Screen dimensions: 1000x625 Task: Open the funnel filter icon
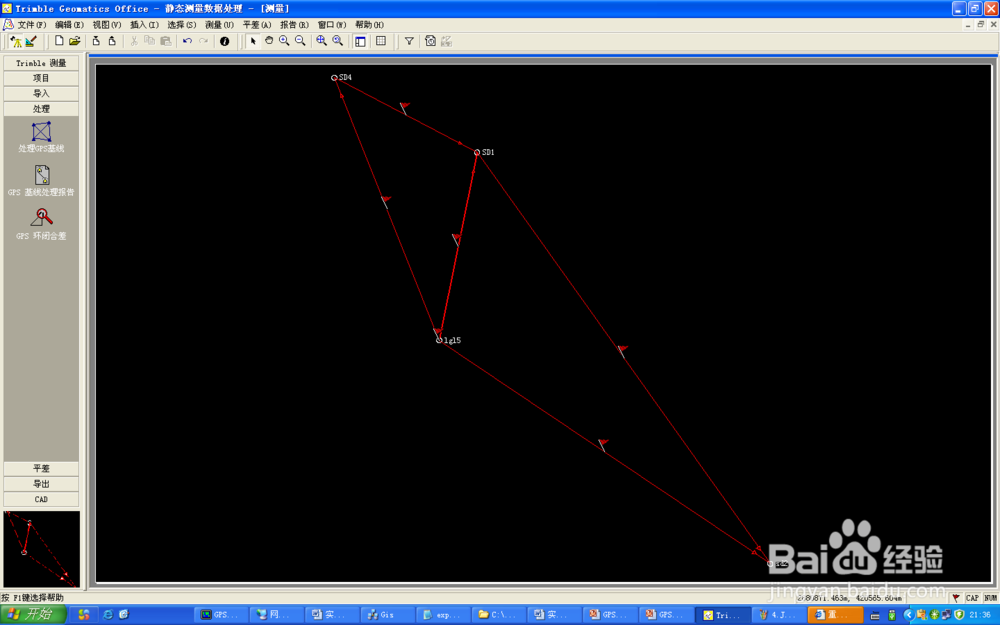(409, 41)
